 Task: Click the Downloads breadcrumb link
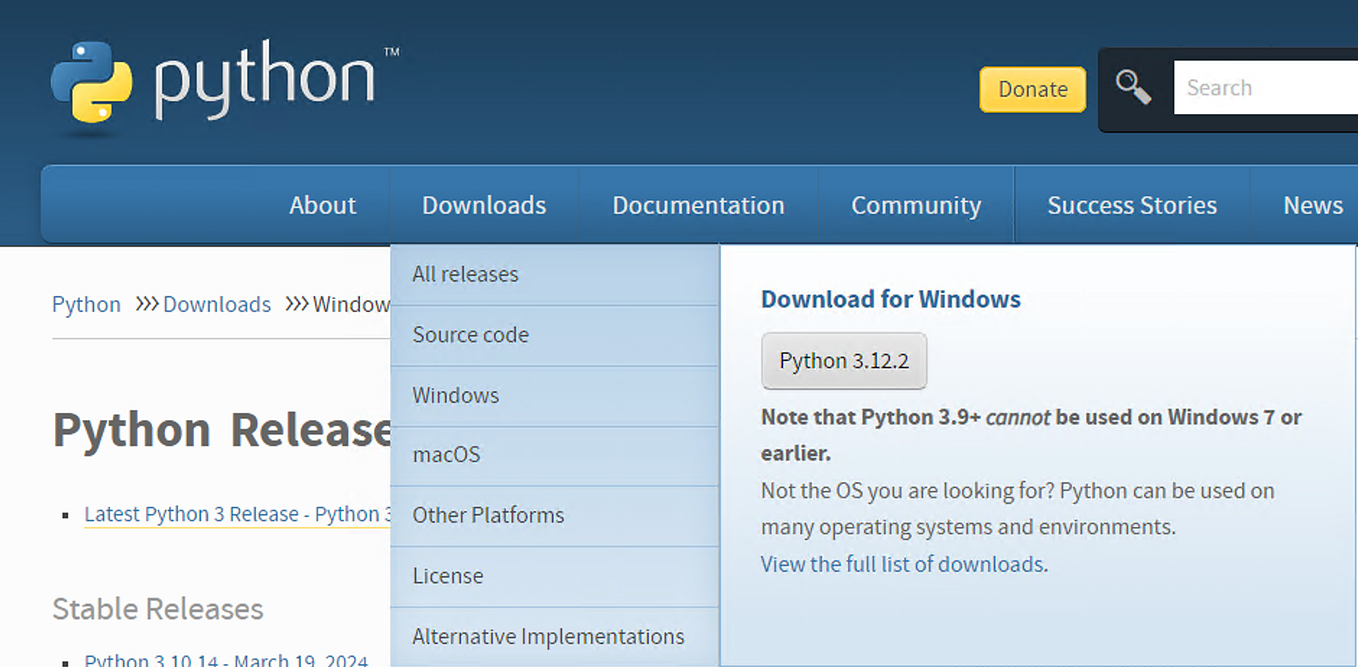[216, 304]
